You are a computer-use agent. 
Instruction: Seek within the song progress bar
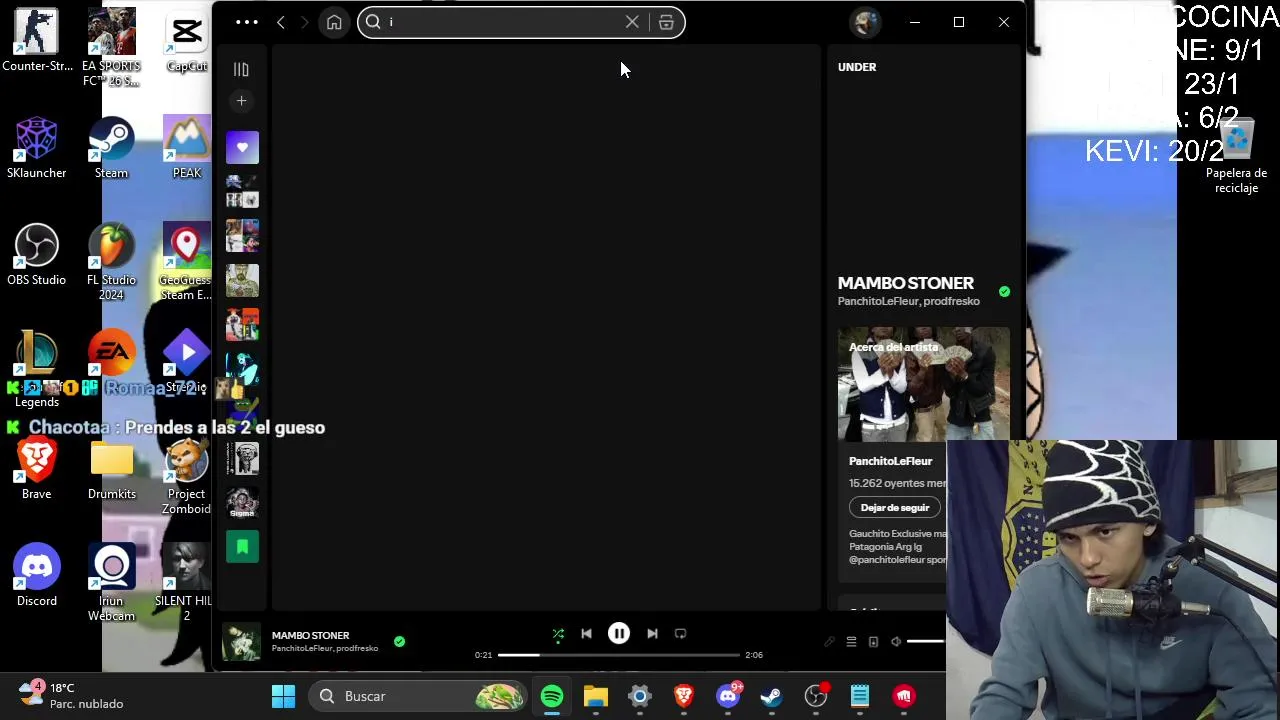click(619, 655)
